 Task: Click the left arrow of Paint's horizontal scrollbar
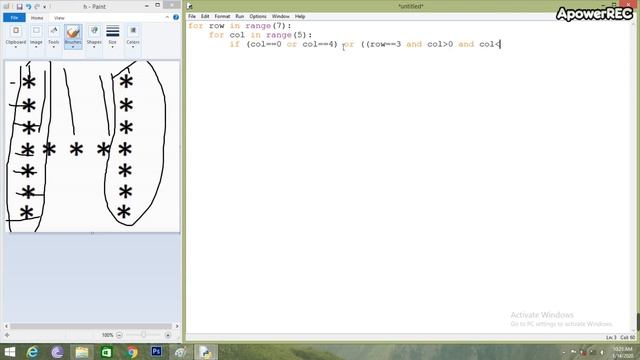pos(6,326)
